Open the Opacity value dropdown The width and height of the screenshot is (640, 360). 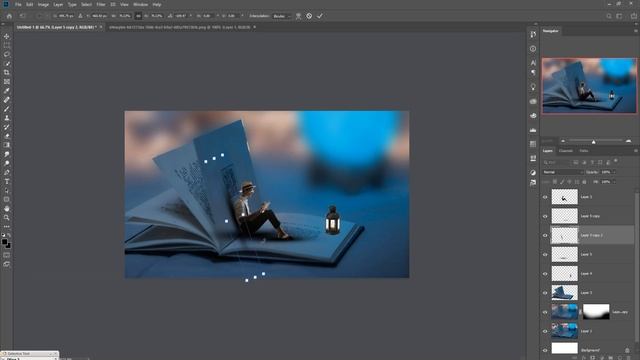pyautogui.click(x=613, y=172)
